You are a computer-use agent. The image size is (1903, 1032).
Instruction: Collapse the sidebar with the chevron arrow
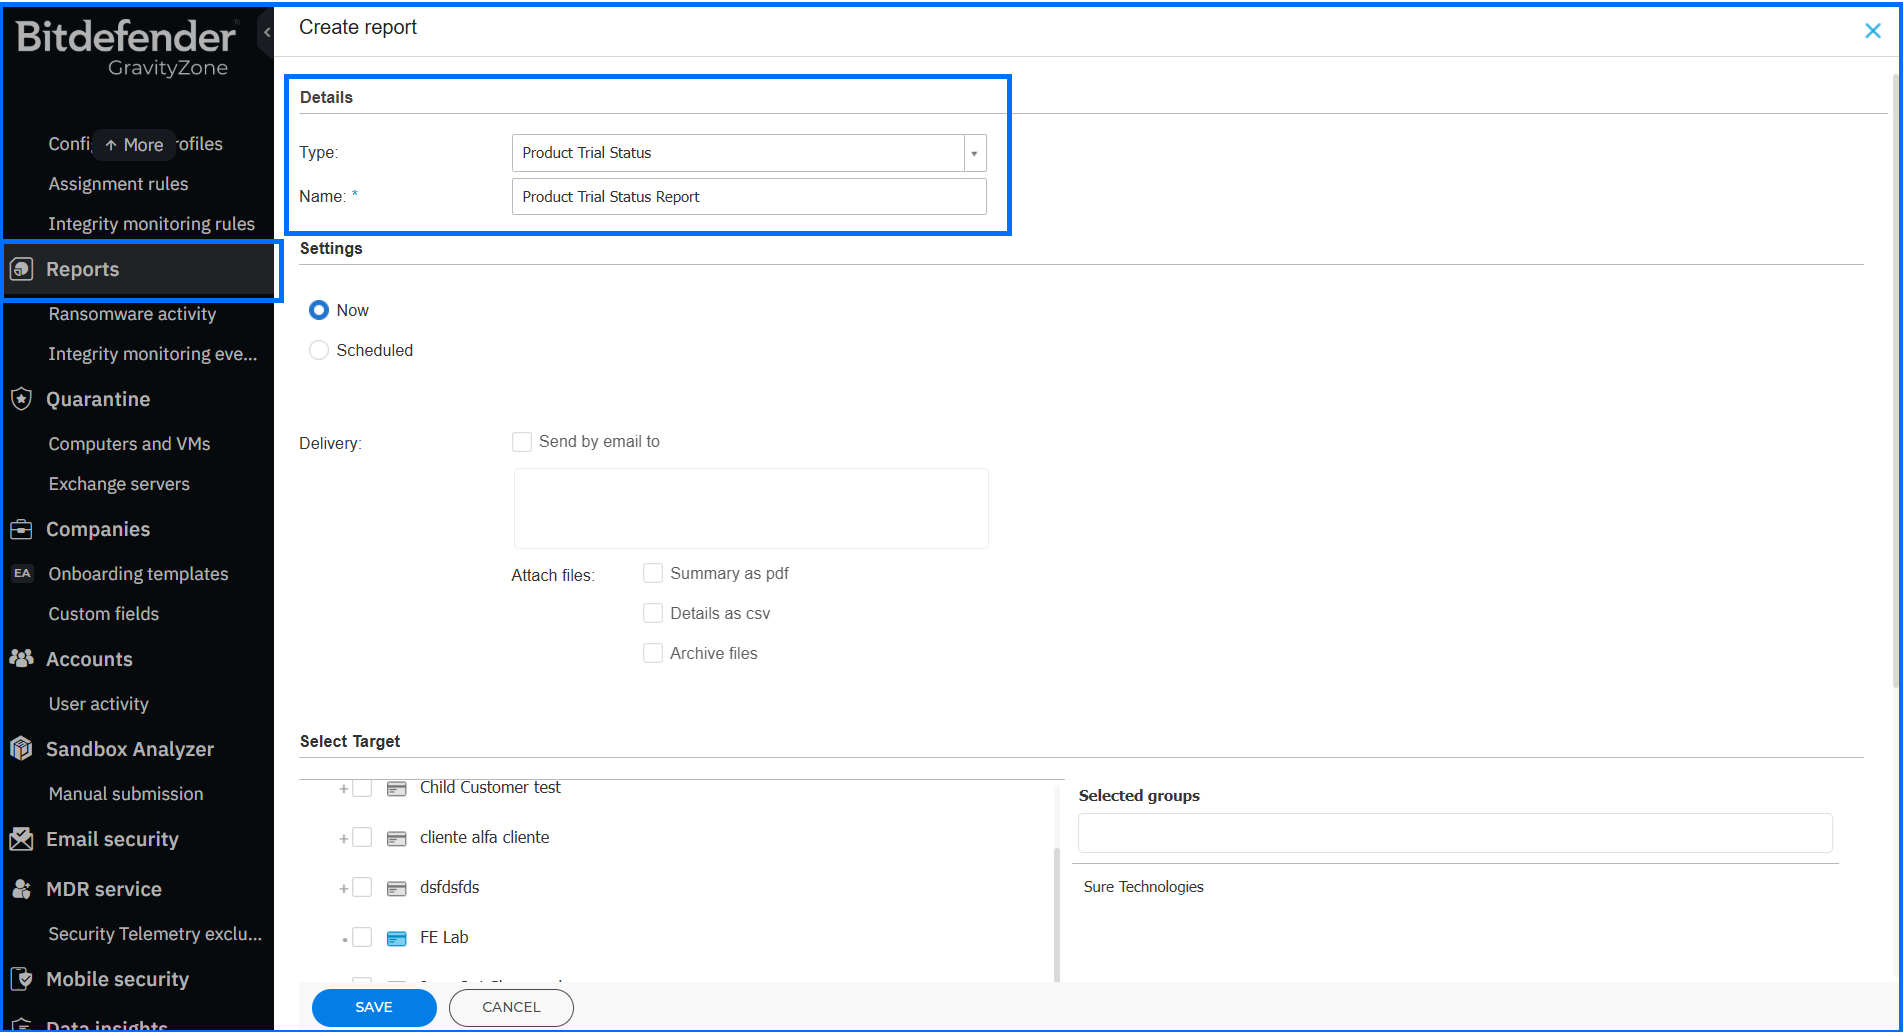(266, 33)
